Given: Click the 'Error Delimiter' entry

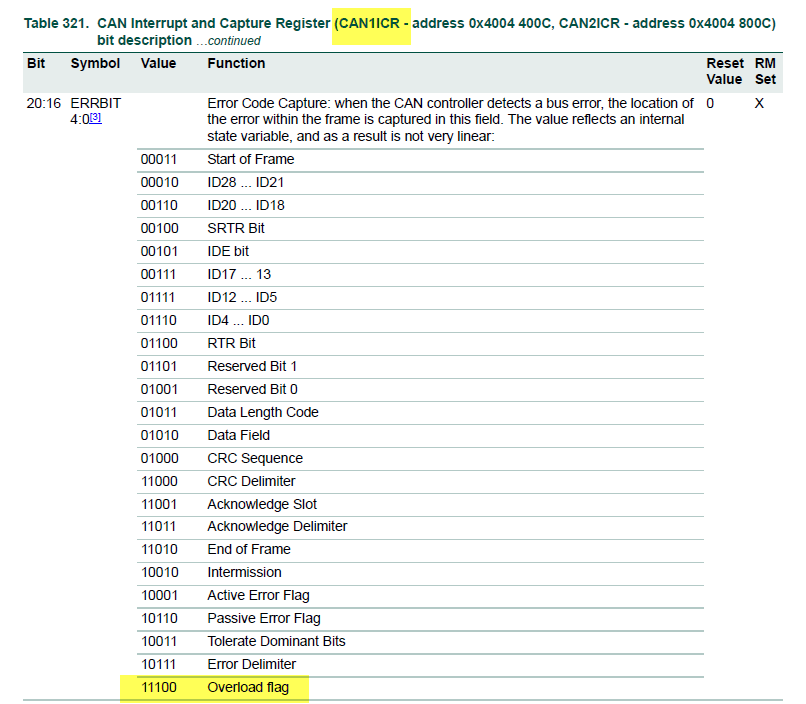Looking at the screenshot, I should [252, 664].
